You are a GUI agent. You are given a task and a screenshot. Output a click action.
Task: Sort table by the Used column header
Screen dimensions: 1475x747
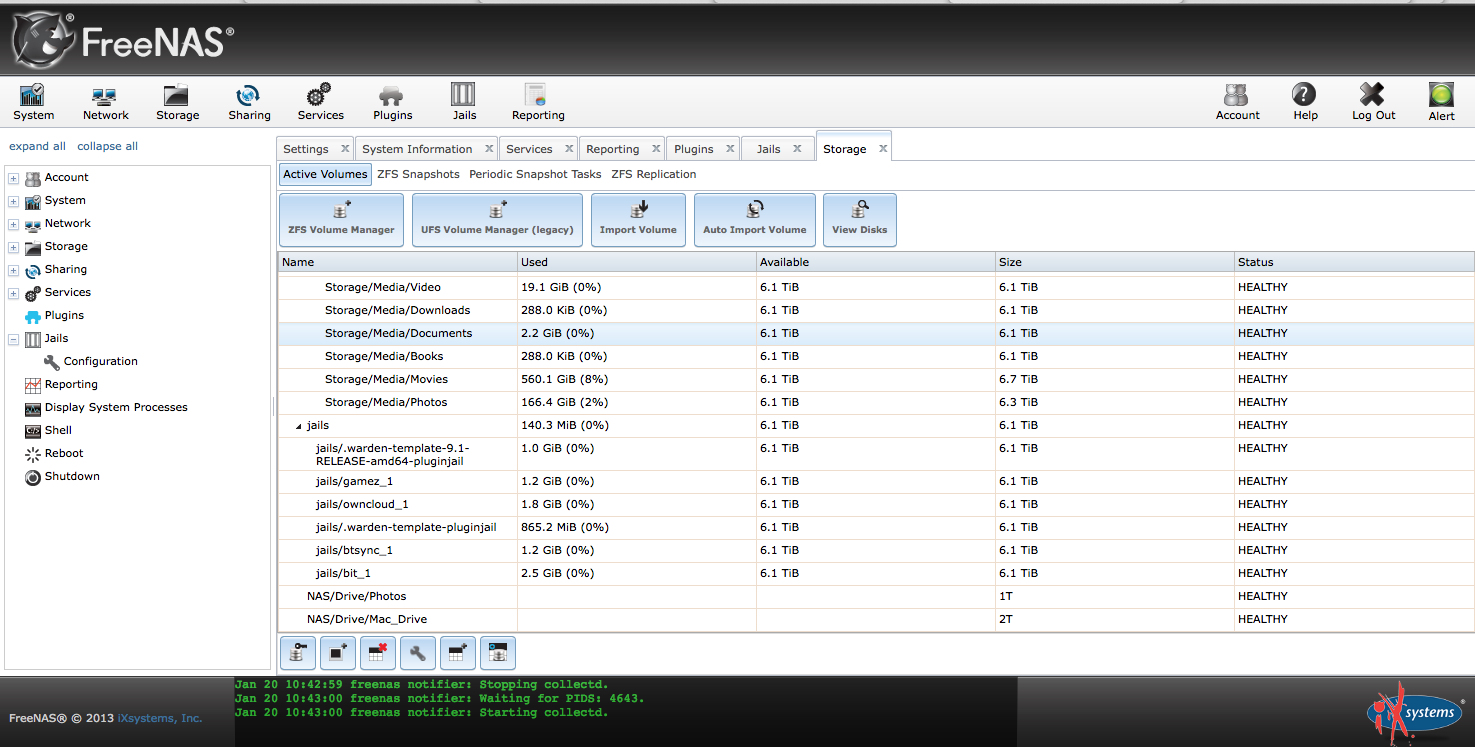[x=636, y=262]
